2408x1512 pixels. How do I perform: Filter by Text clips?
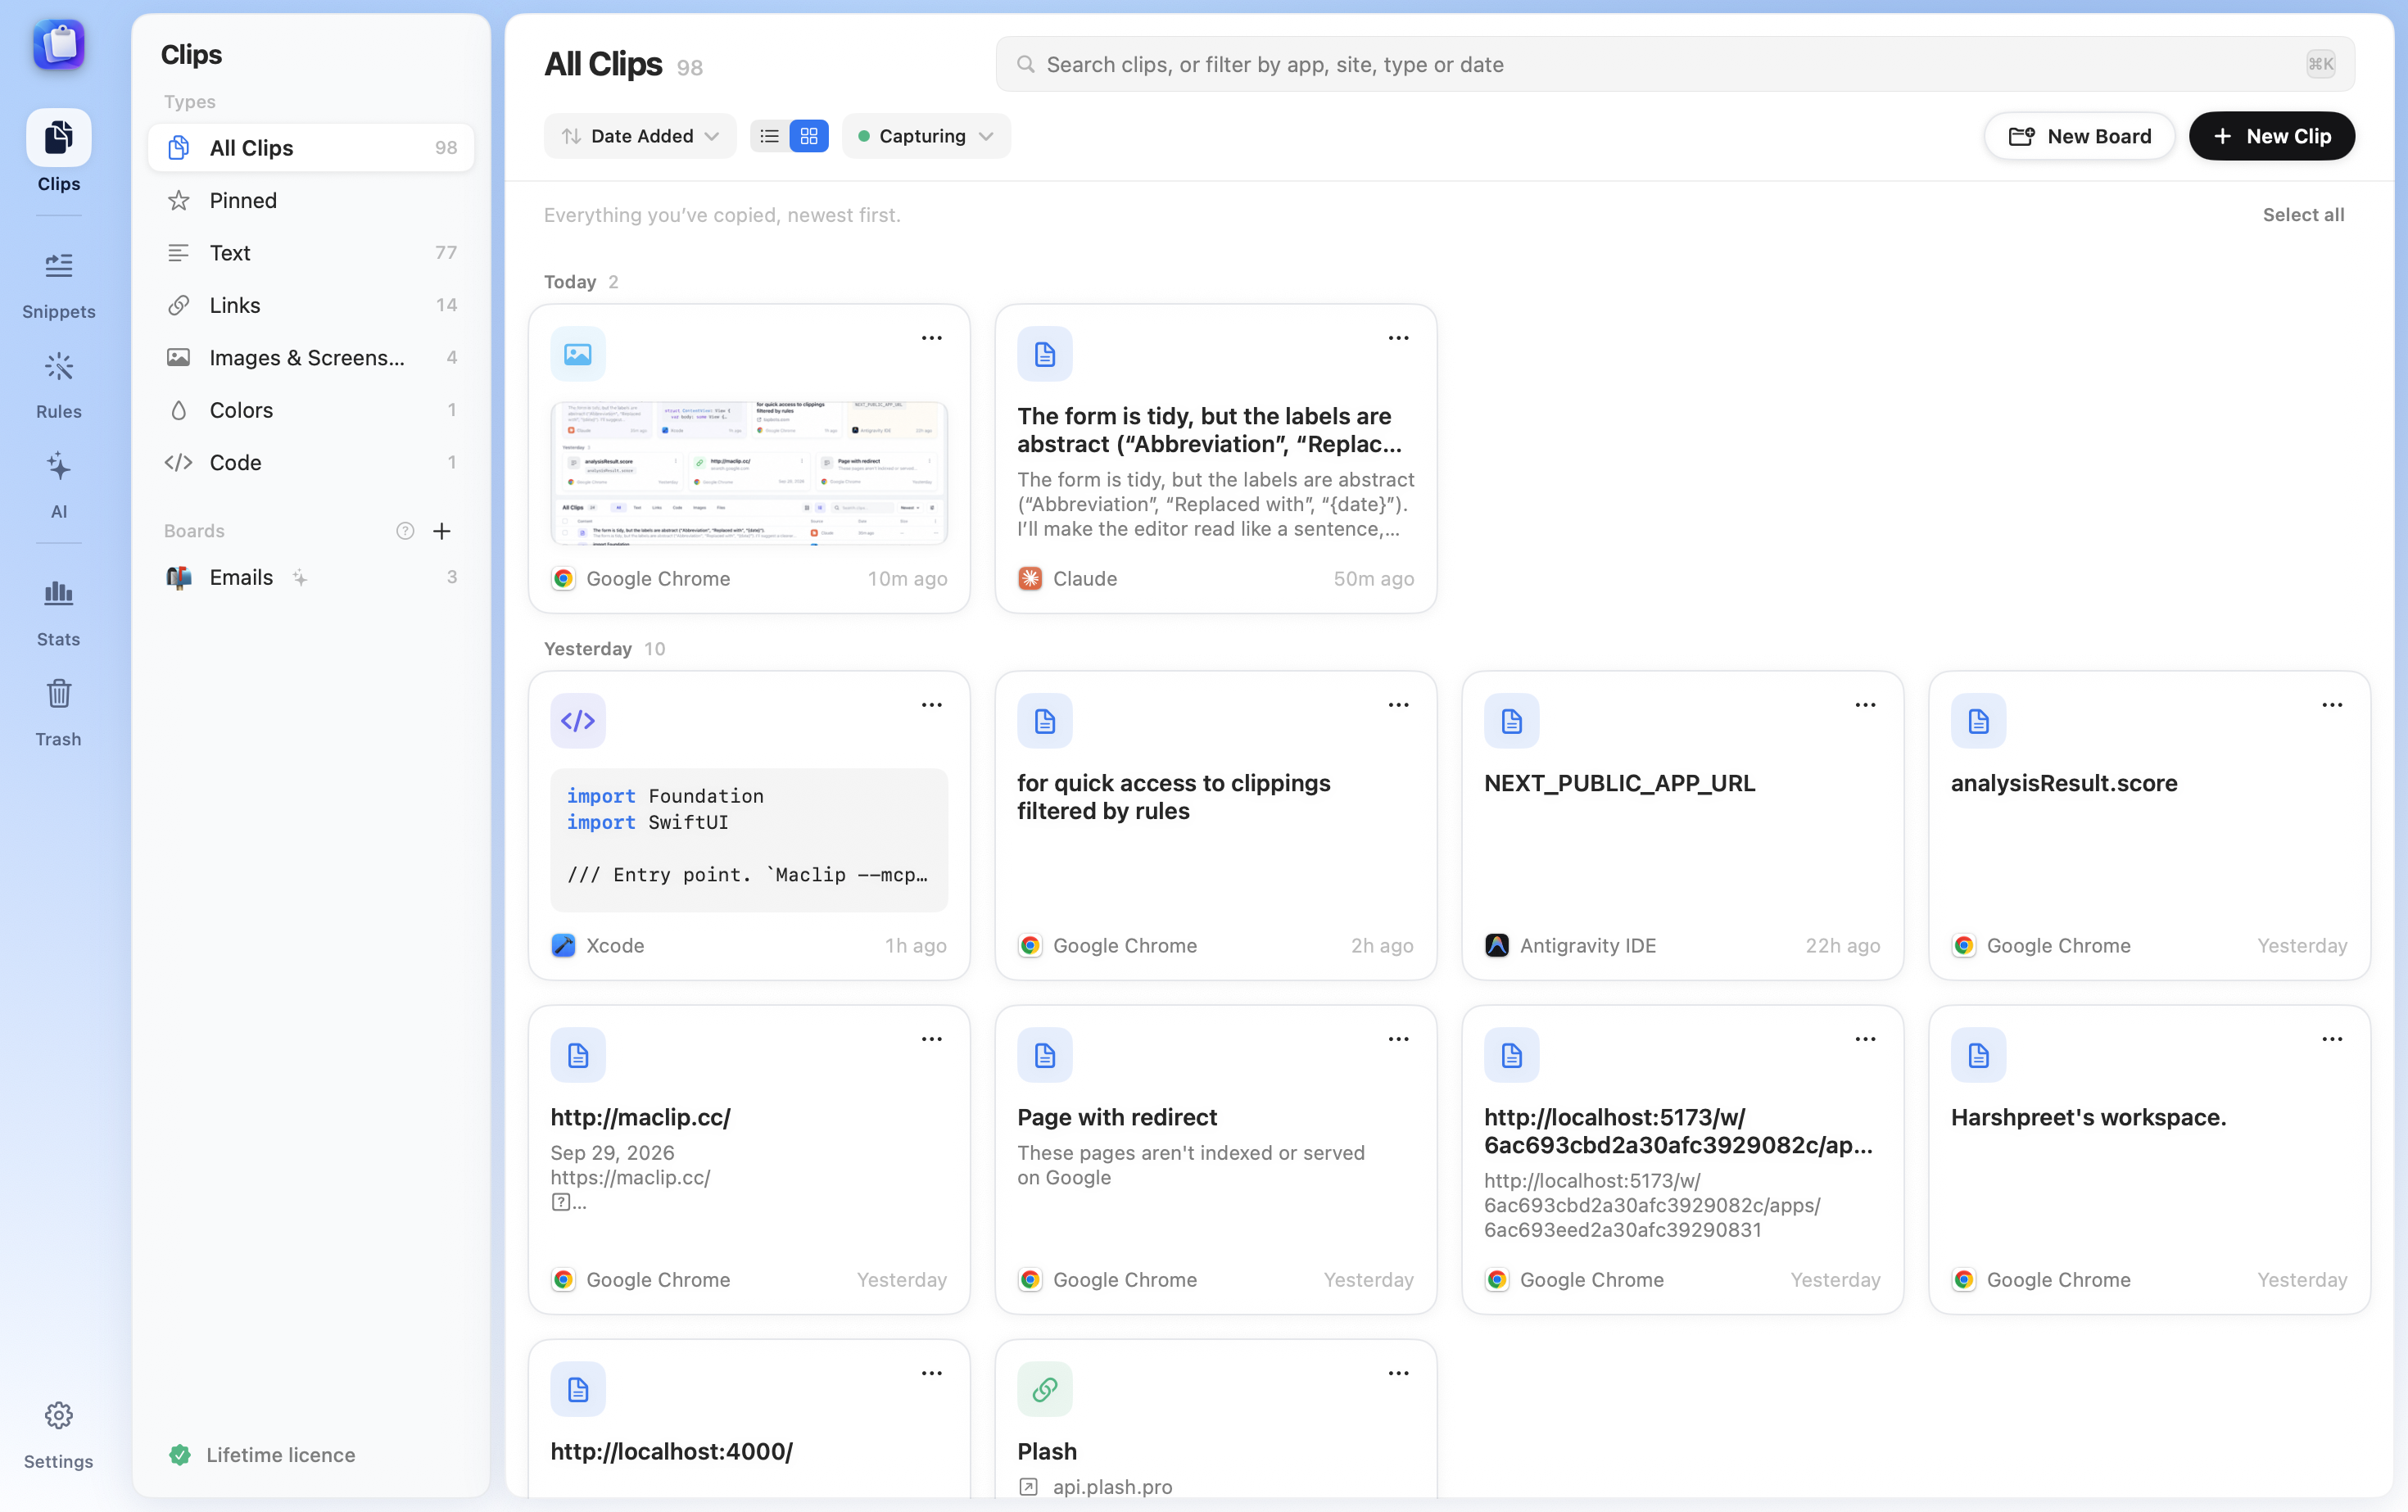pyautogui.click(x=311, y=253)
